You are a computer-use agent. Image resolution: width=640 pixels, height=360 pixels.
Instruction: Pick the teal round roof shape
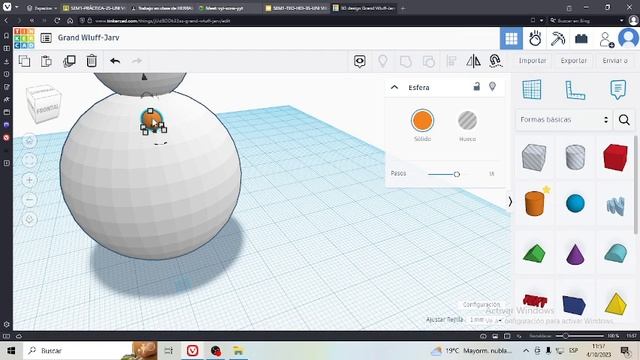tap(616, 253)
